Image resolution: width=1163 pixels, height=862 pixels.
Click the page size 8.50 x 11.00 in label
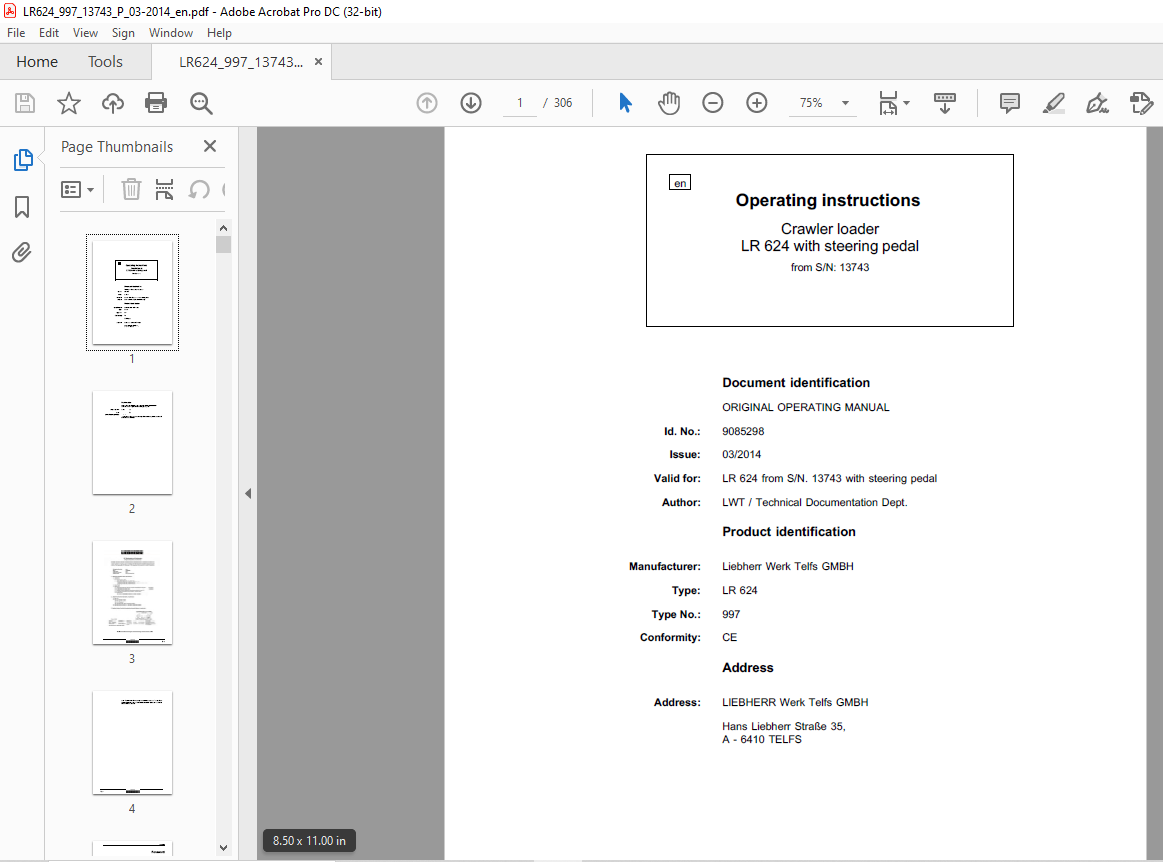(x=309, y=840)
